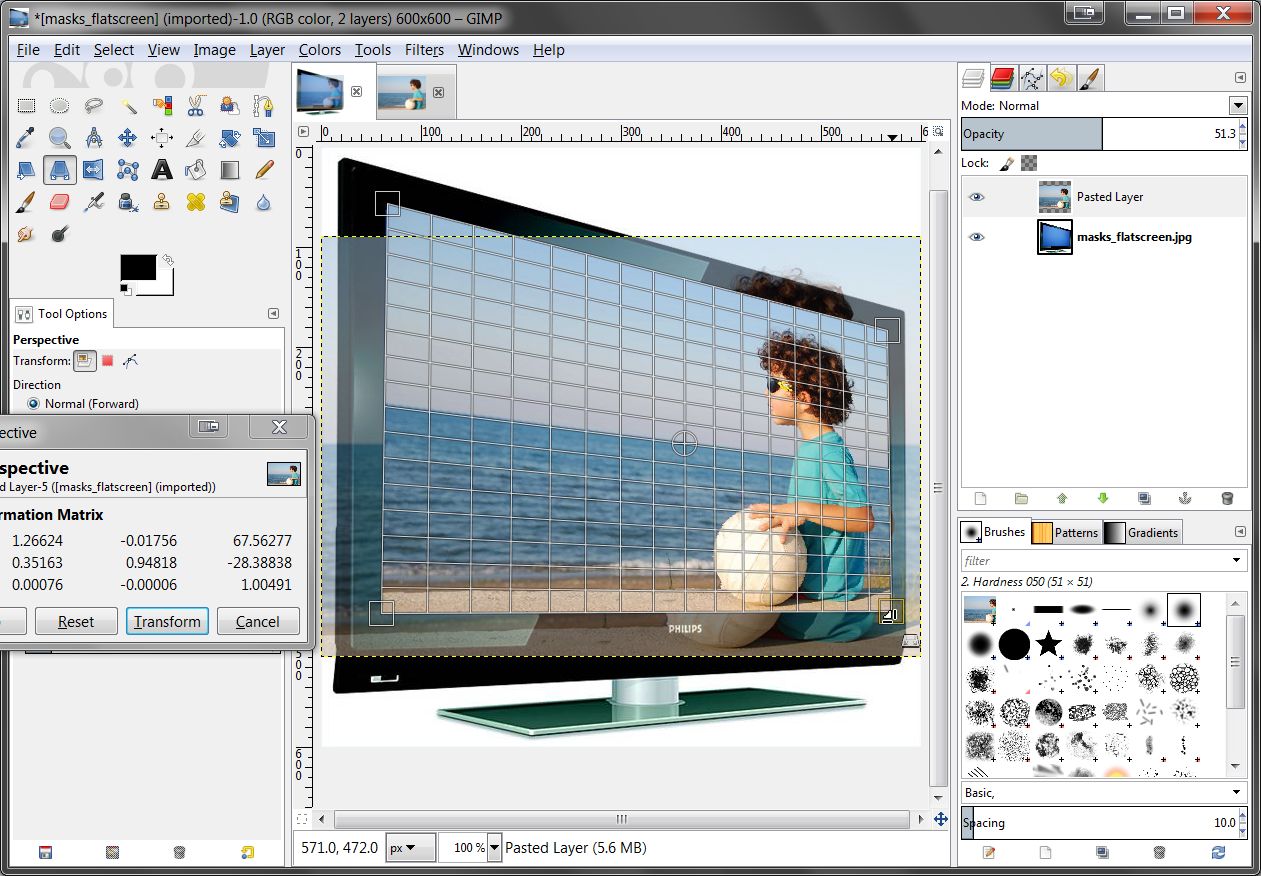Open the brush filter dropdown arrow
This screenshot has width=1261, height=876.
[x=1237, y=561]
